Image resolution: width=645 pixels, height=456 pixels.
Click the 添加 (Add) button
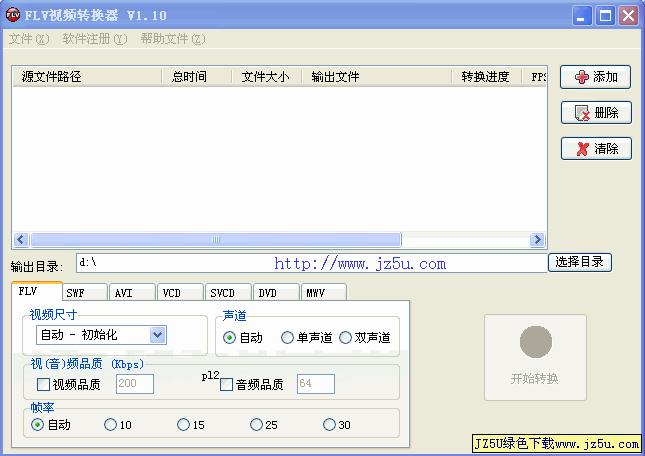pos(595,77)
